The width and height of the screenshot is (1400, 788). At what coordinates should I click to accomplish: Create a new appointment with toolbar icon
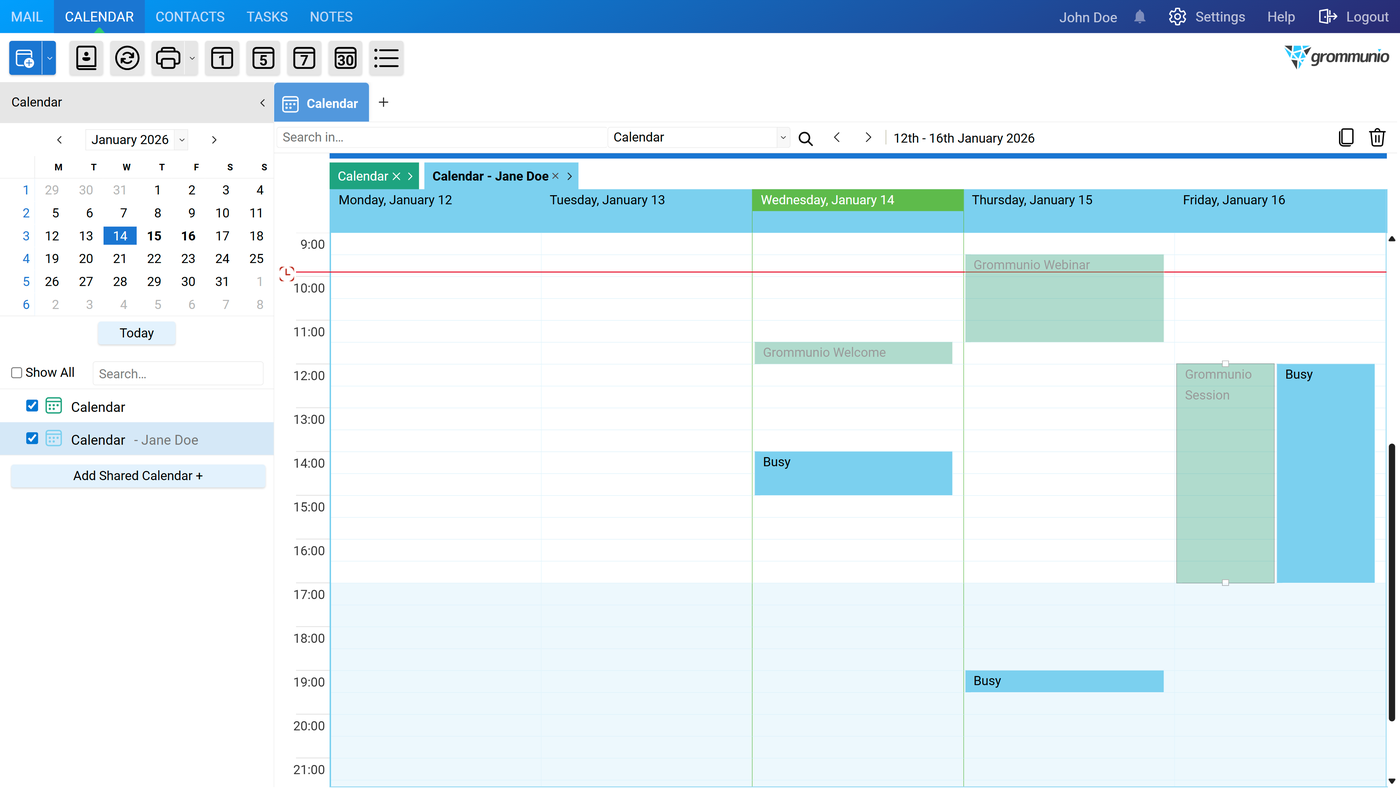click(x=25, y=59)
